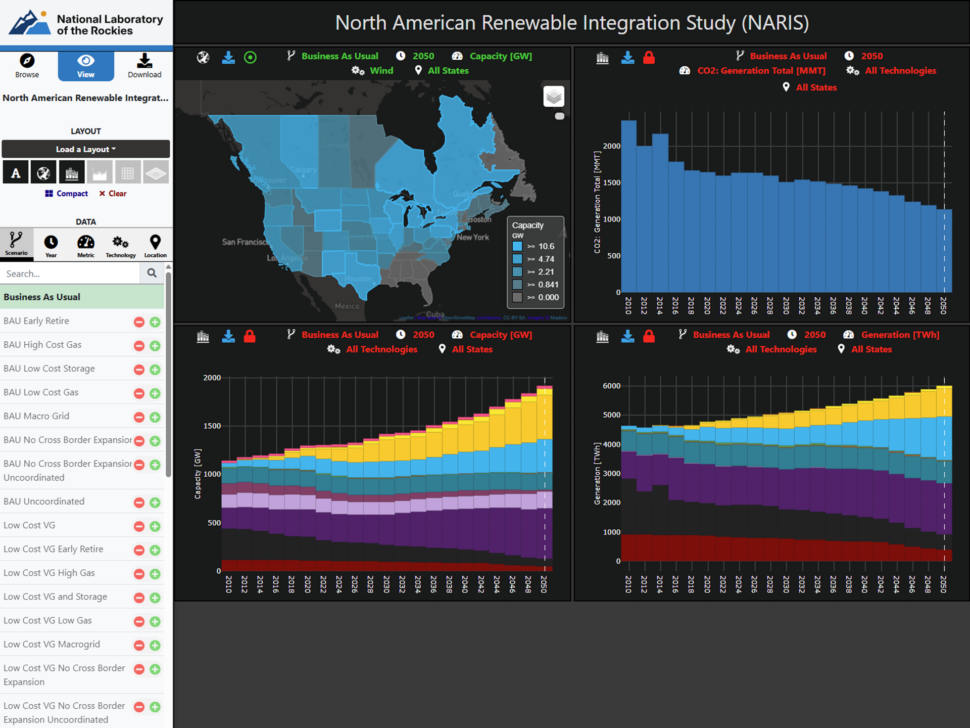Add a map panel from layout toolbar

pyautogui.click(x=43, y=173)
